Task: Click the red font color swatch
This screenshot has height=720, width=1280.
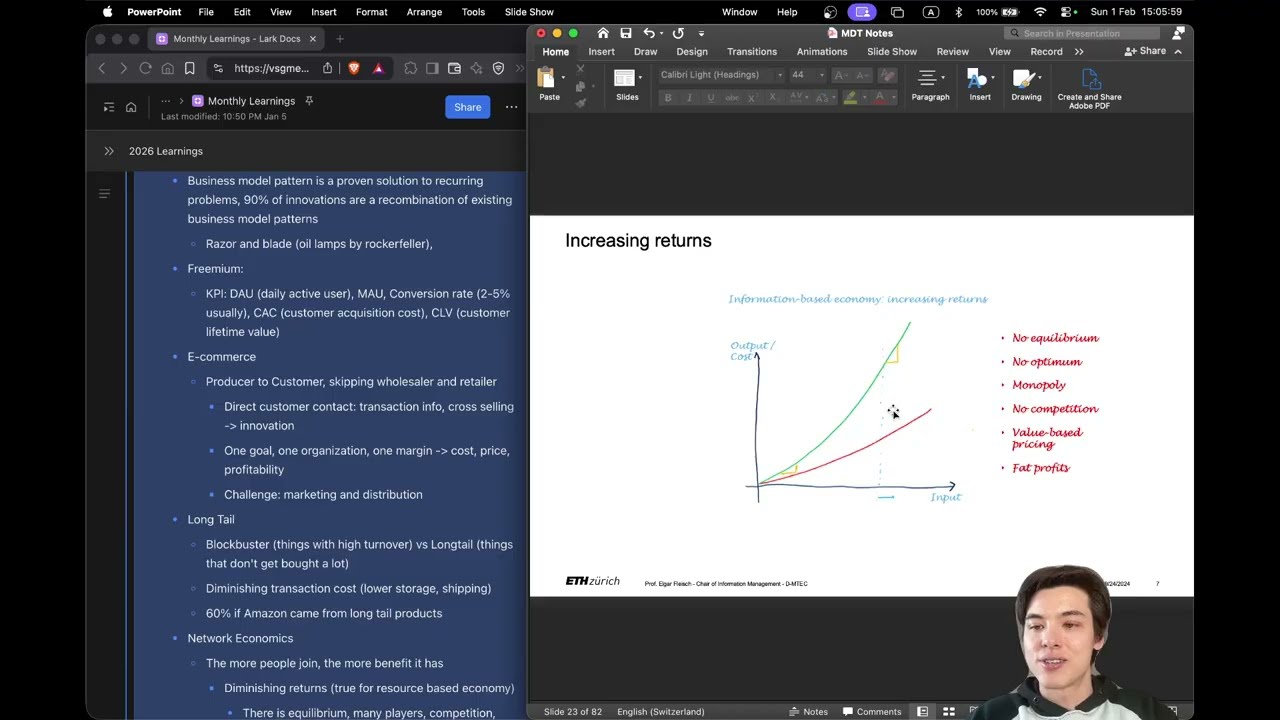Action: coord(879,98)
